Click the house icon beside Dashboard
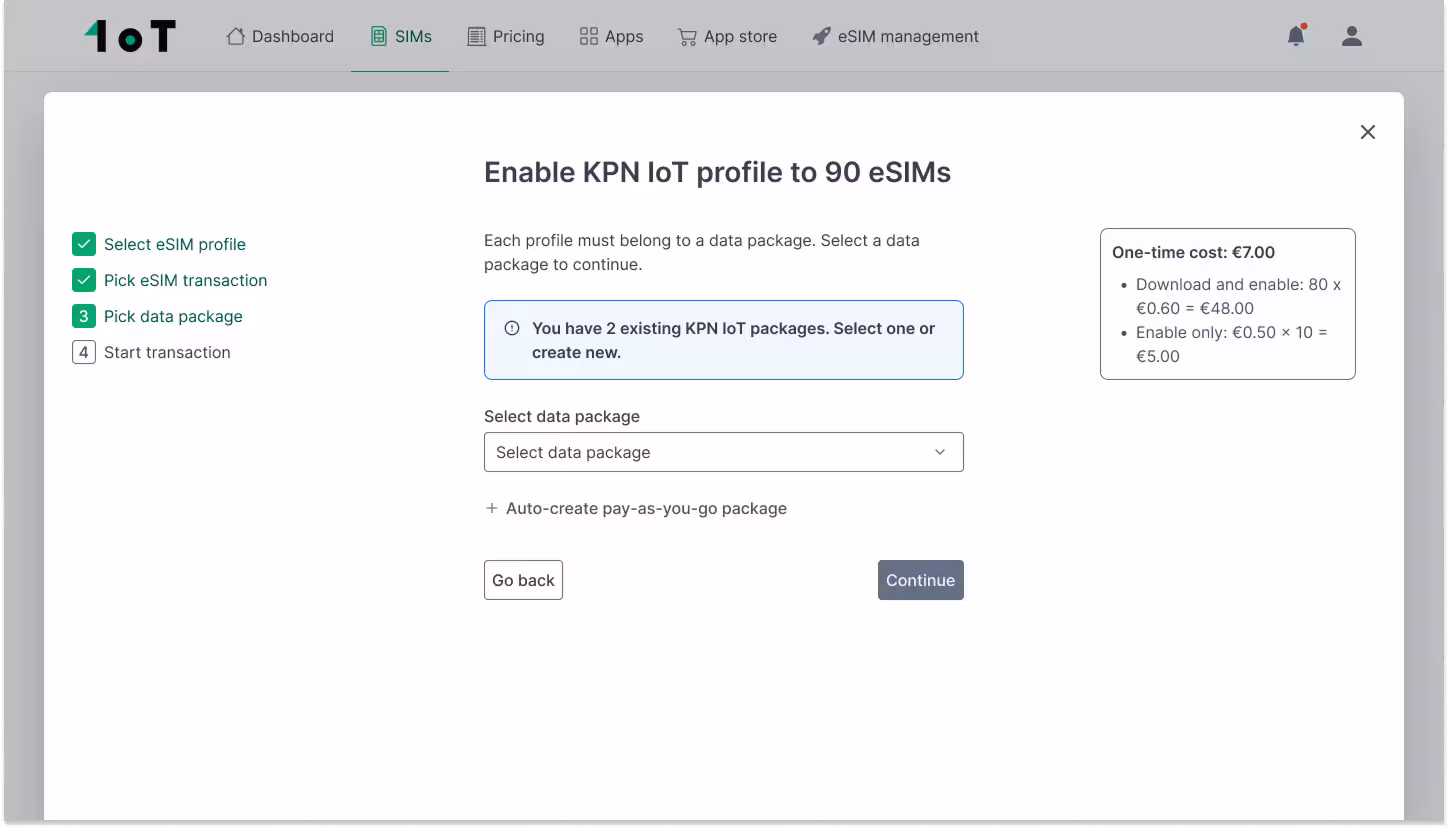 click(235, 36)
